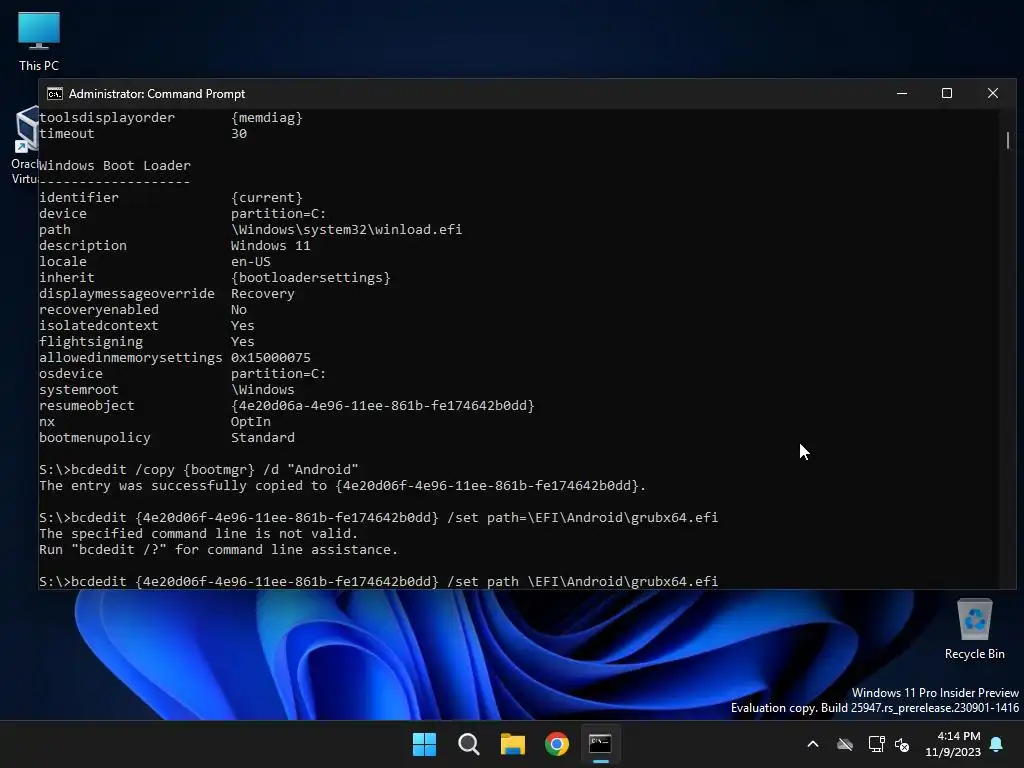Click the "OptIn" nx value
This screenshot has width=1024, height=768.
(250, 422)
